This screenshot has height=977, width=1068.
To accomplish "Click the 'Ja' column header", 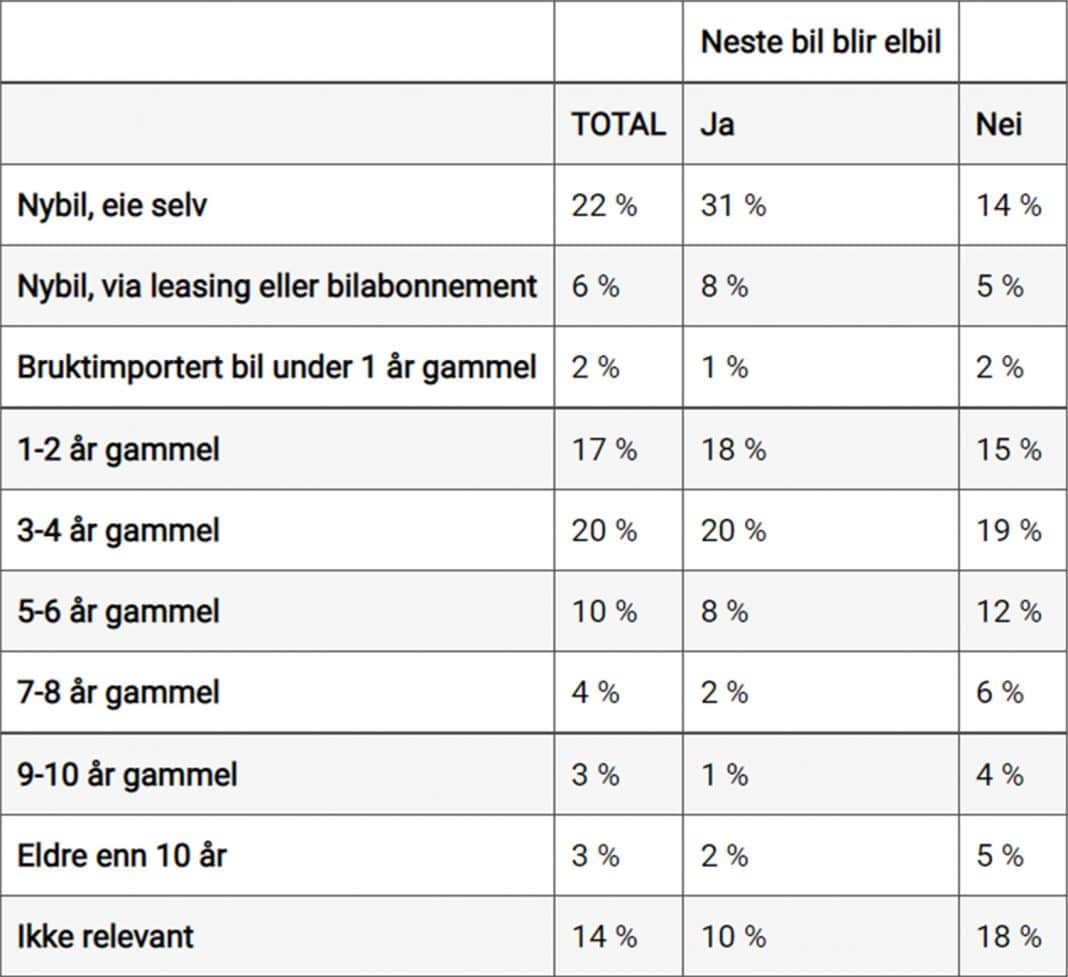I will 717,125.
